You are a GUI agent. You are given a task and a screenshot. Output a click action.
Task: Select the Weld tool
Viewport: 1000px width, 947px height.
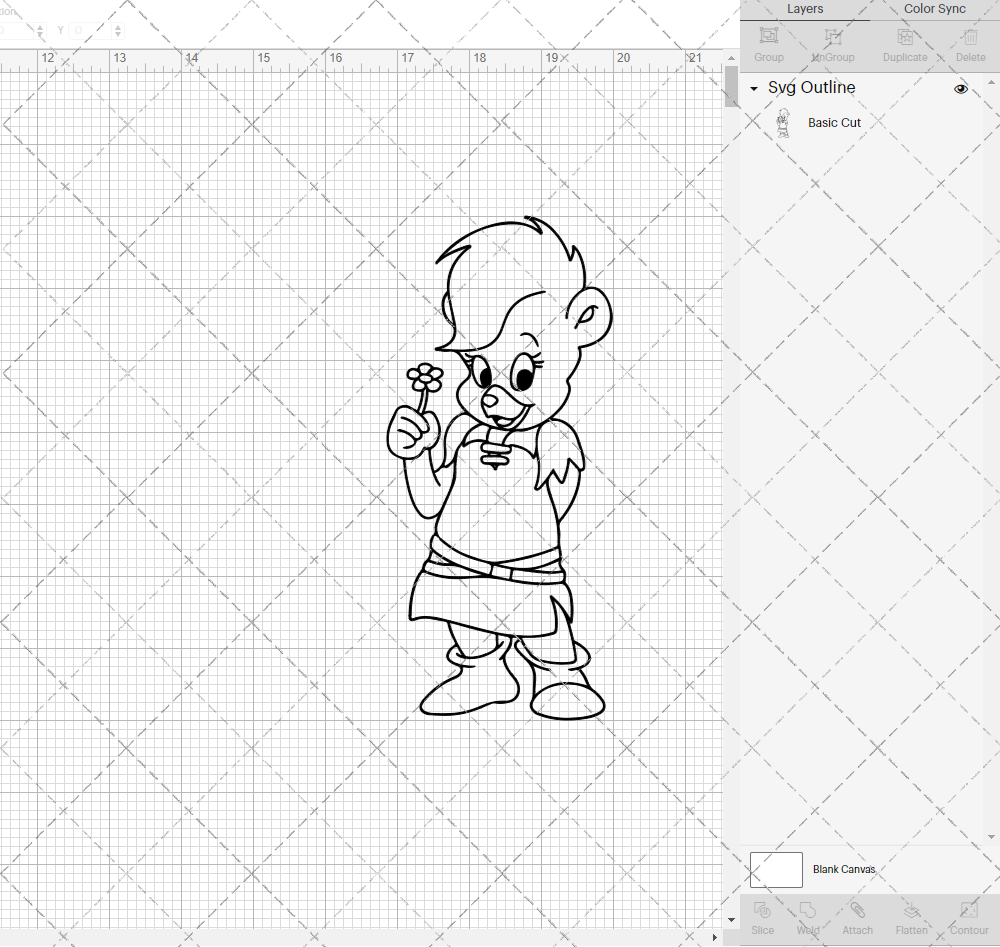[x=807, y=910]
